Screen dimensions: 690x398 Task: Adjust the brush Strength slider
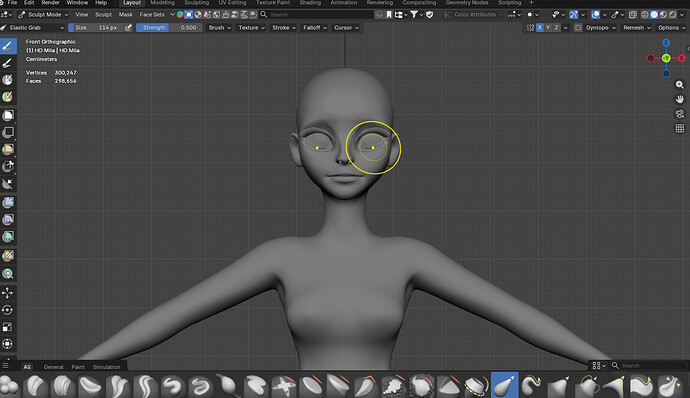click(169, 28)
